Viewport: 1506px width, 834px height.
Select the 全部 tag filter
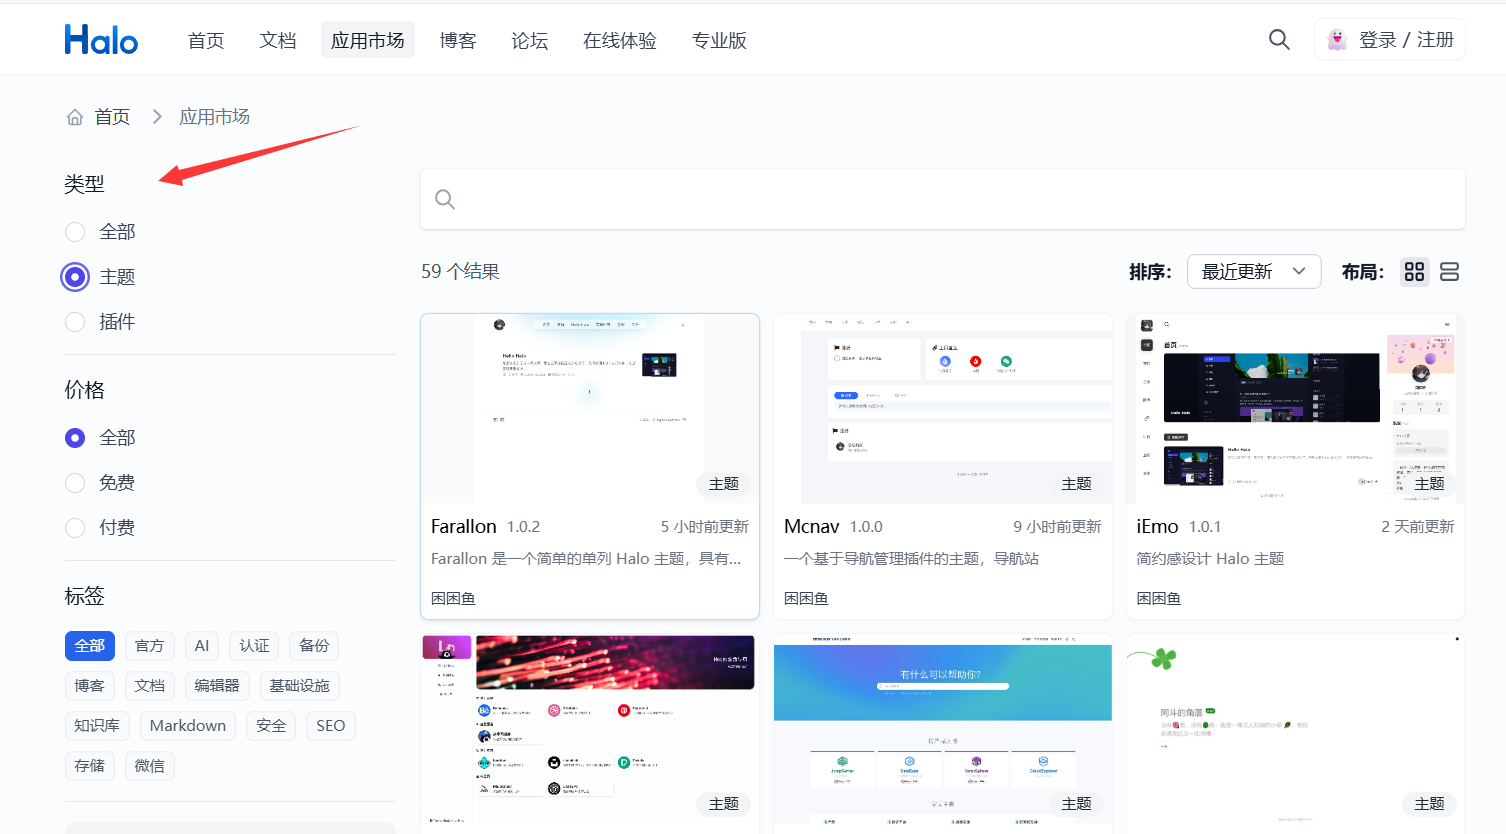click(x=90, y=646)
